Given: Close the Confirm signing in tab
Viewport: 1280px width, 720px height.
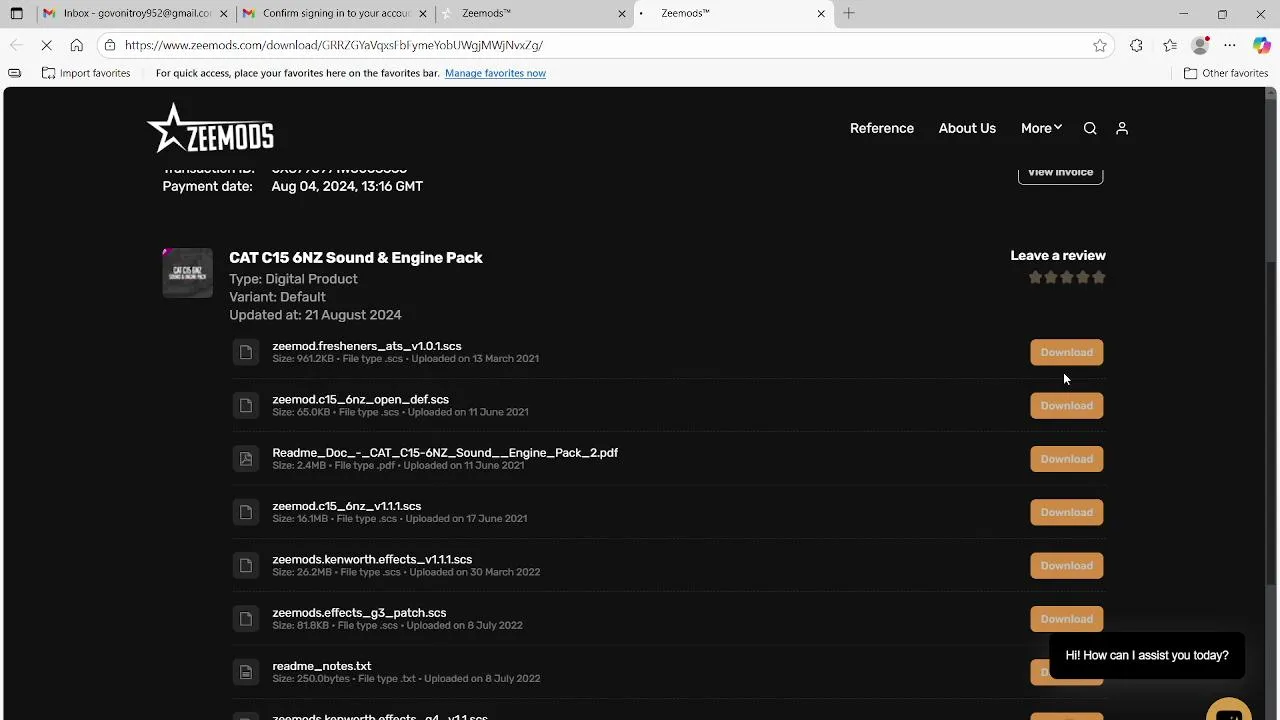Looking at the screenshot, I should tap(423, 13).
